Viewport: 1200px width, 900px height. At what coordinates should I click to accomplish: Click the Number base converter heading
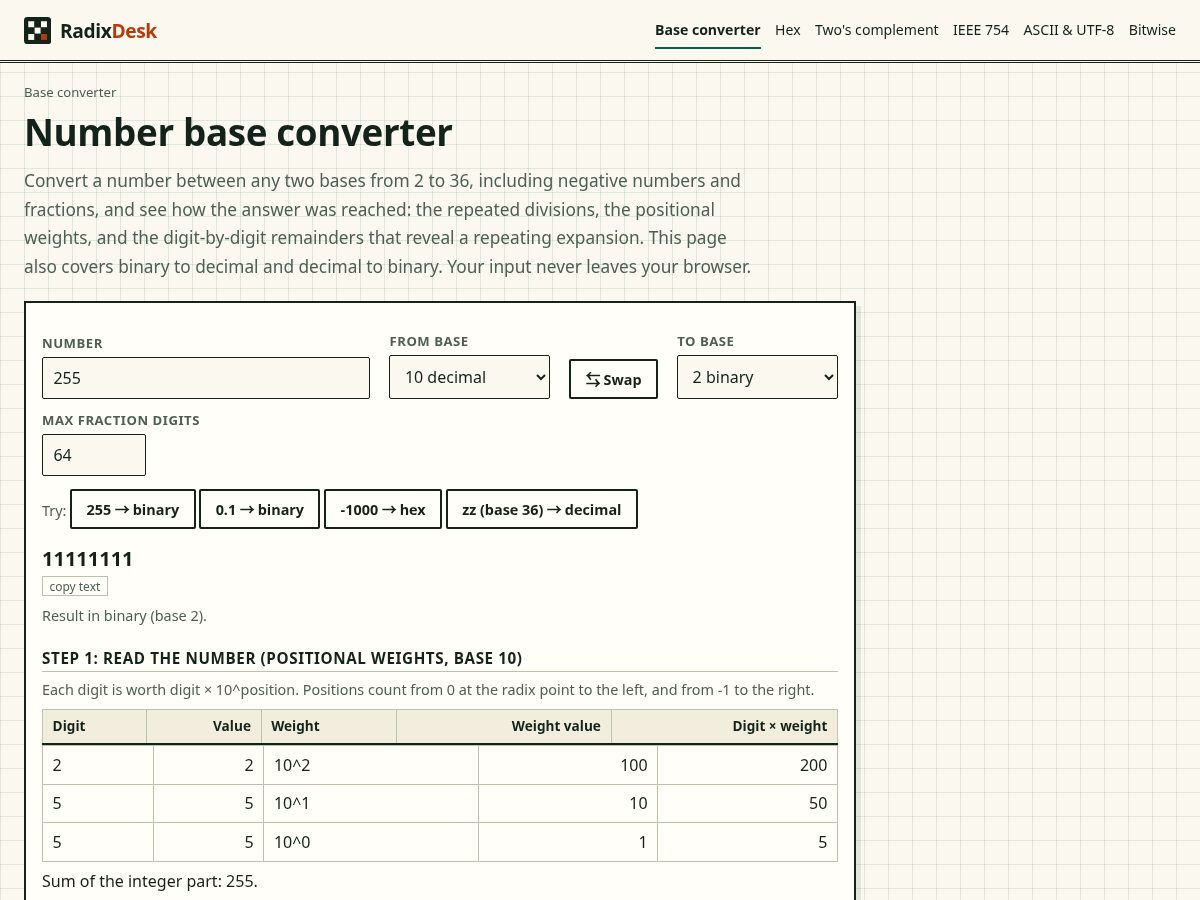[238, 132]
